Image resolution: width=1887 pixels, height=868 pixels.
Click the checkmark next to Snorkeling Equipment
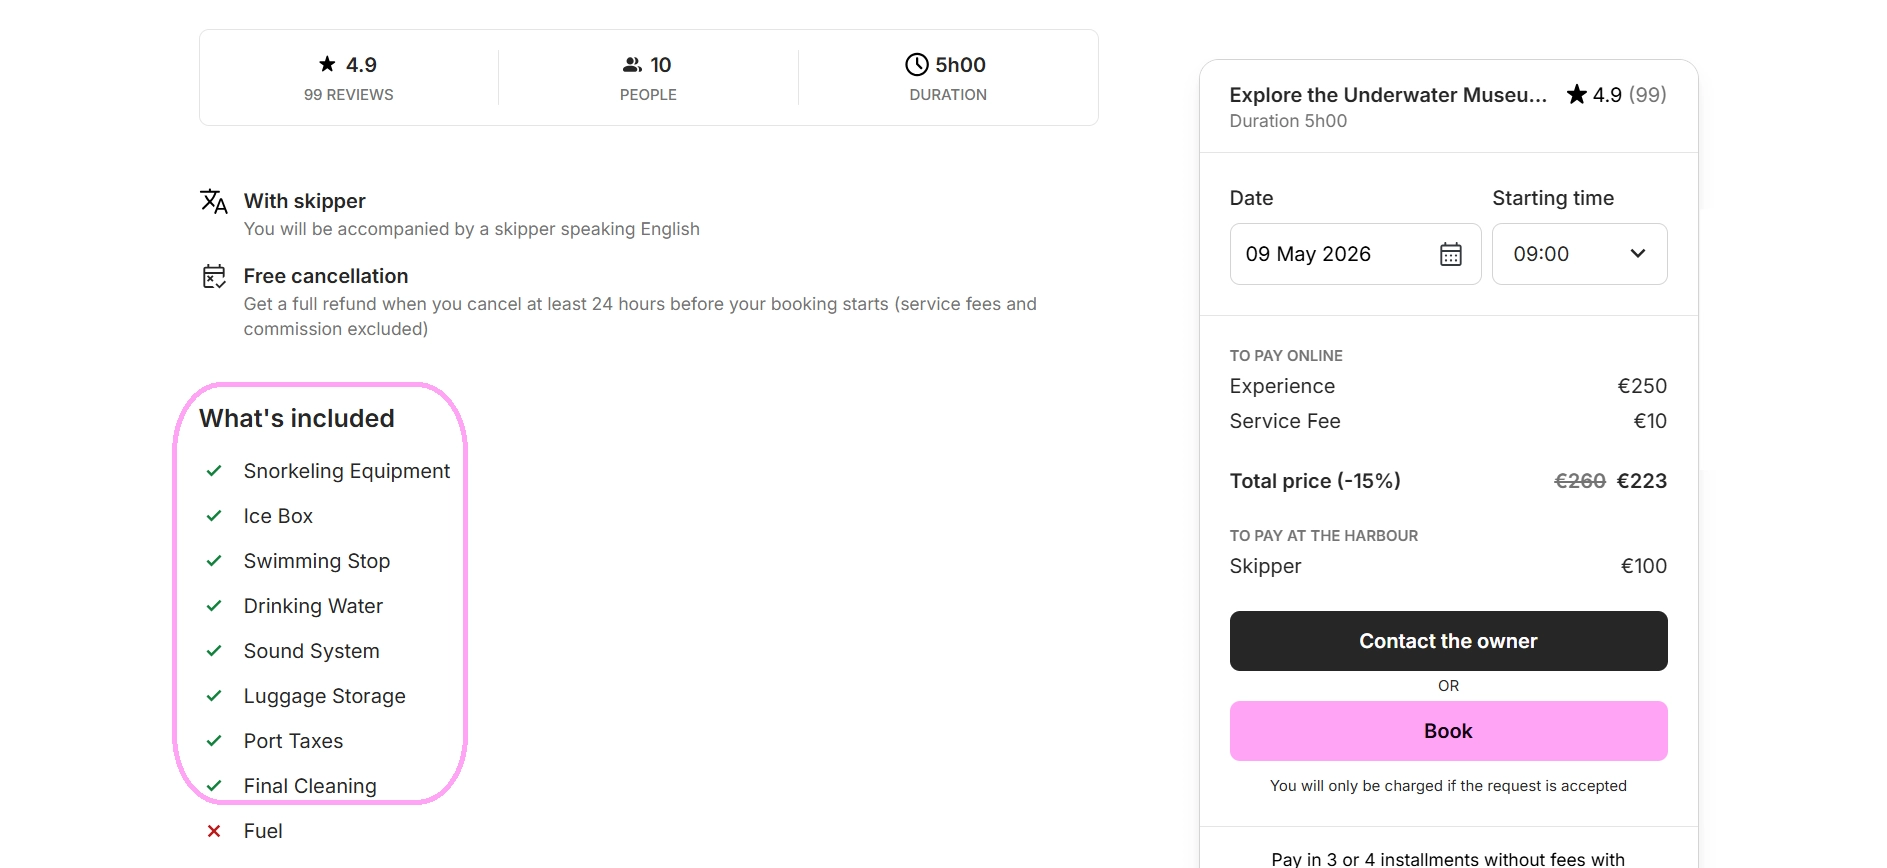click(214, 471)
